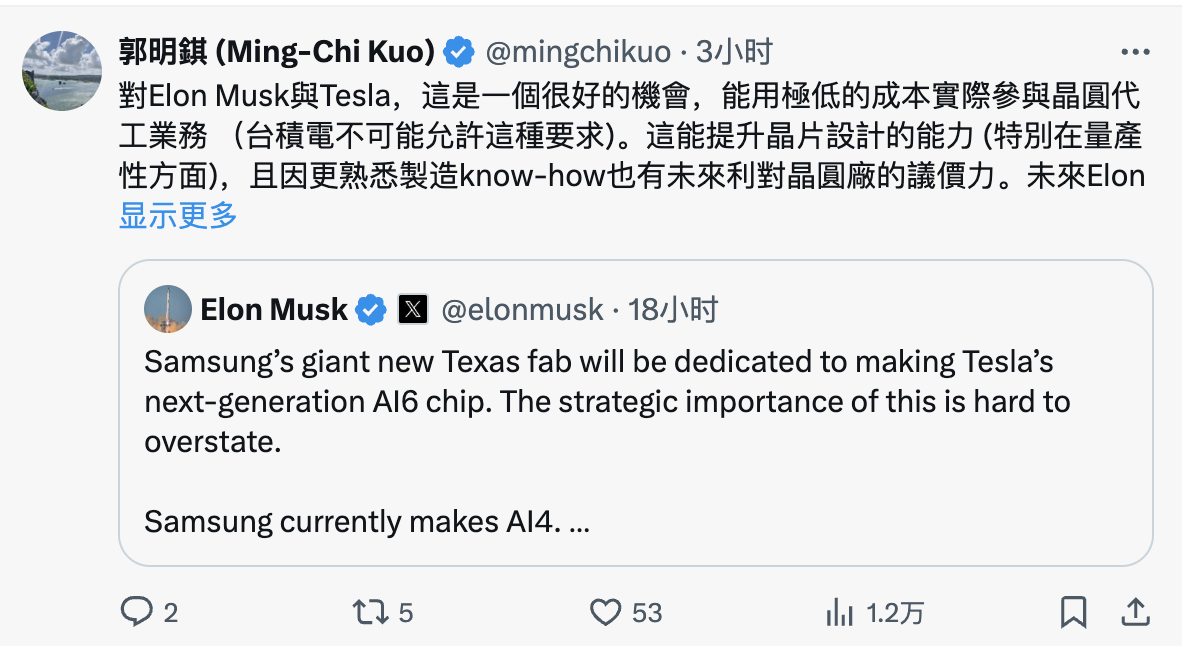
Task: Expand the post with 显示更多
Action: [178, 216]
